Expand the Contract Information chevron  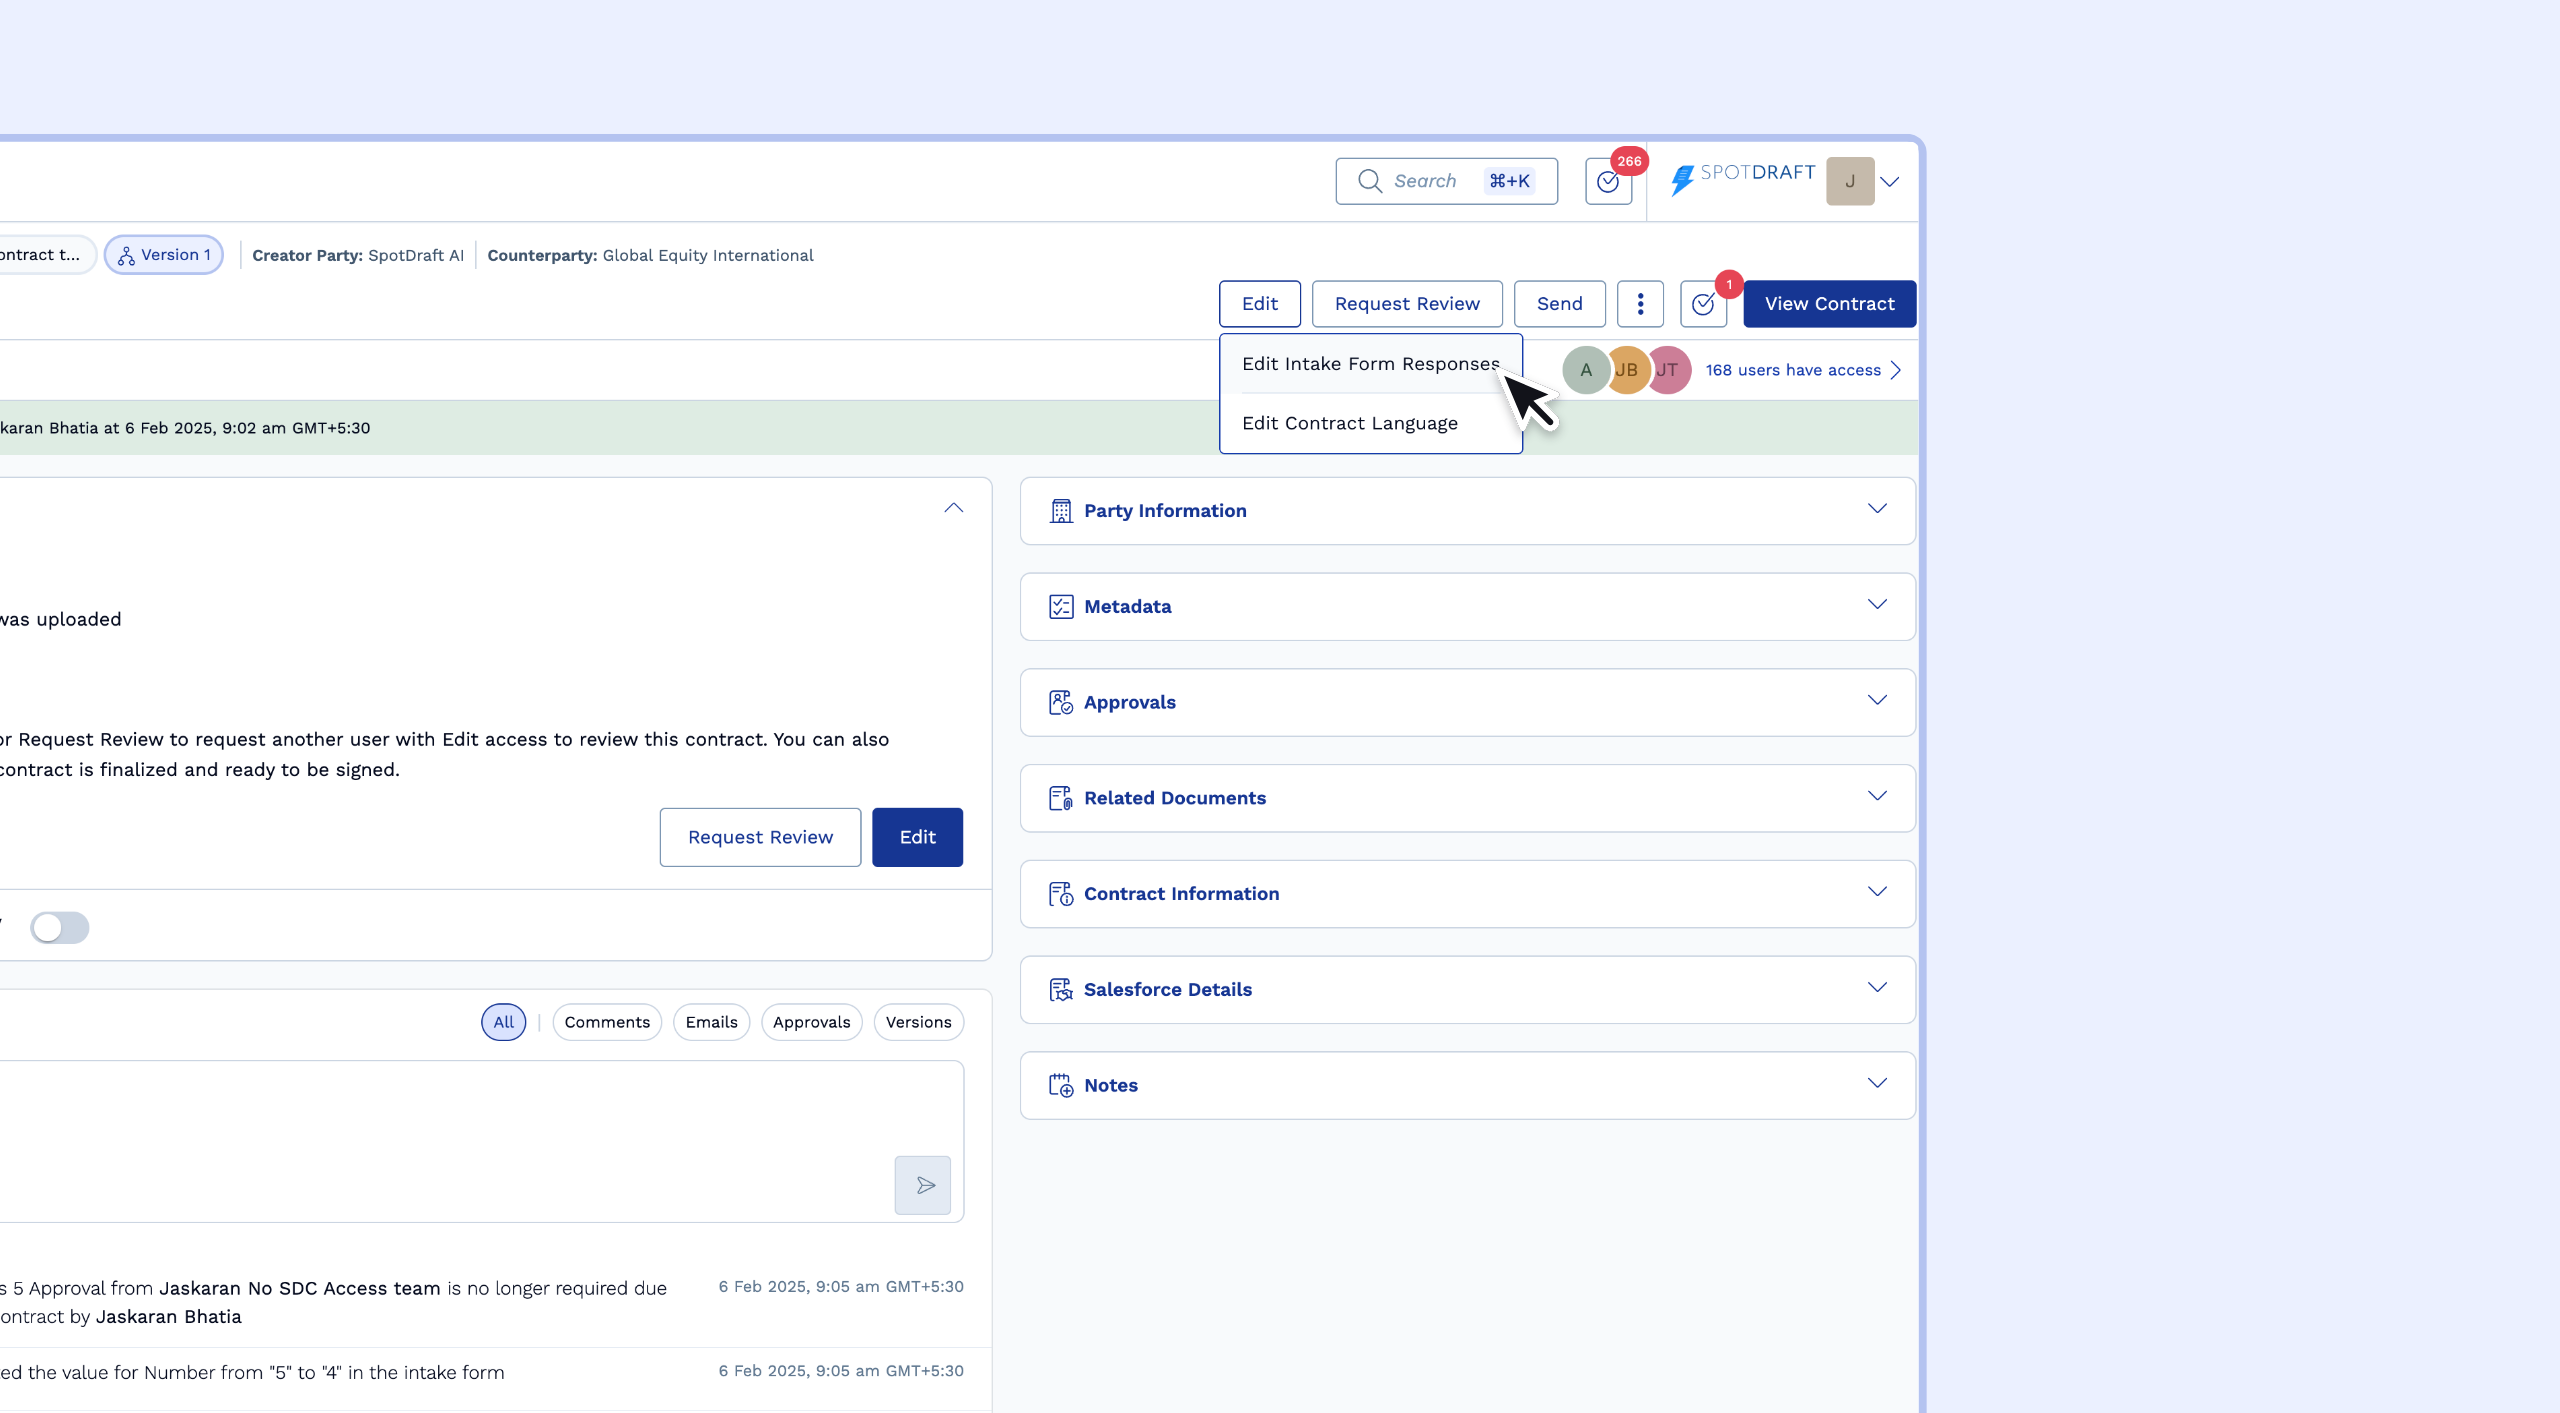point(1877,892)
